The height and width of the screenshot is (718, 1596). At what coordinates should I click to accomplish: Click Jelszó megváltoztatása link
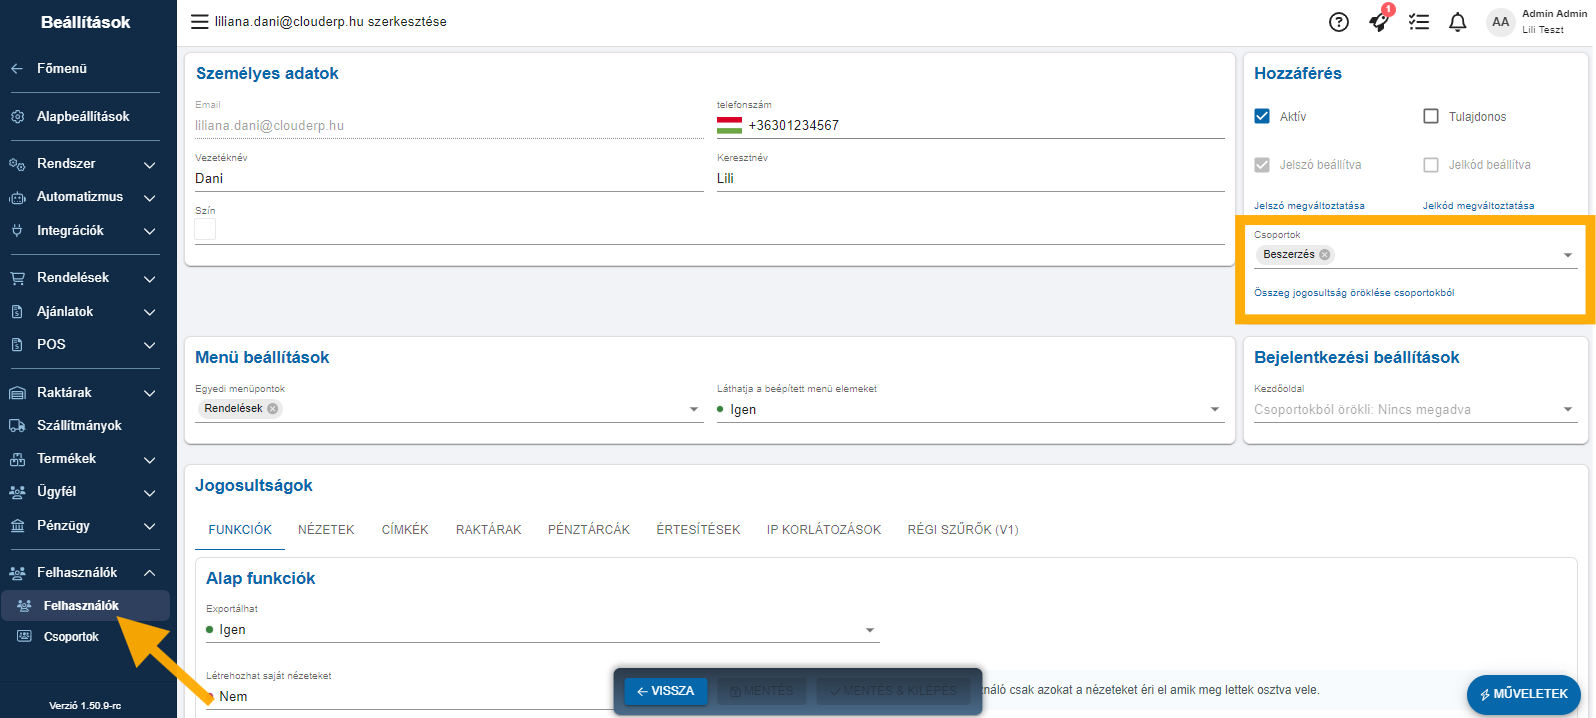[1309, 206]
